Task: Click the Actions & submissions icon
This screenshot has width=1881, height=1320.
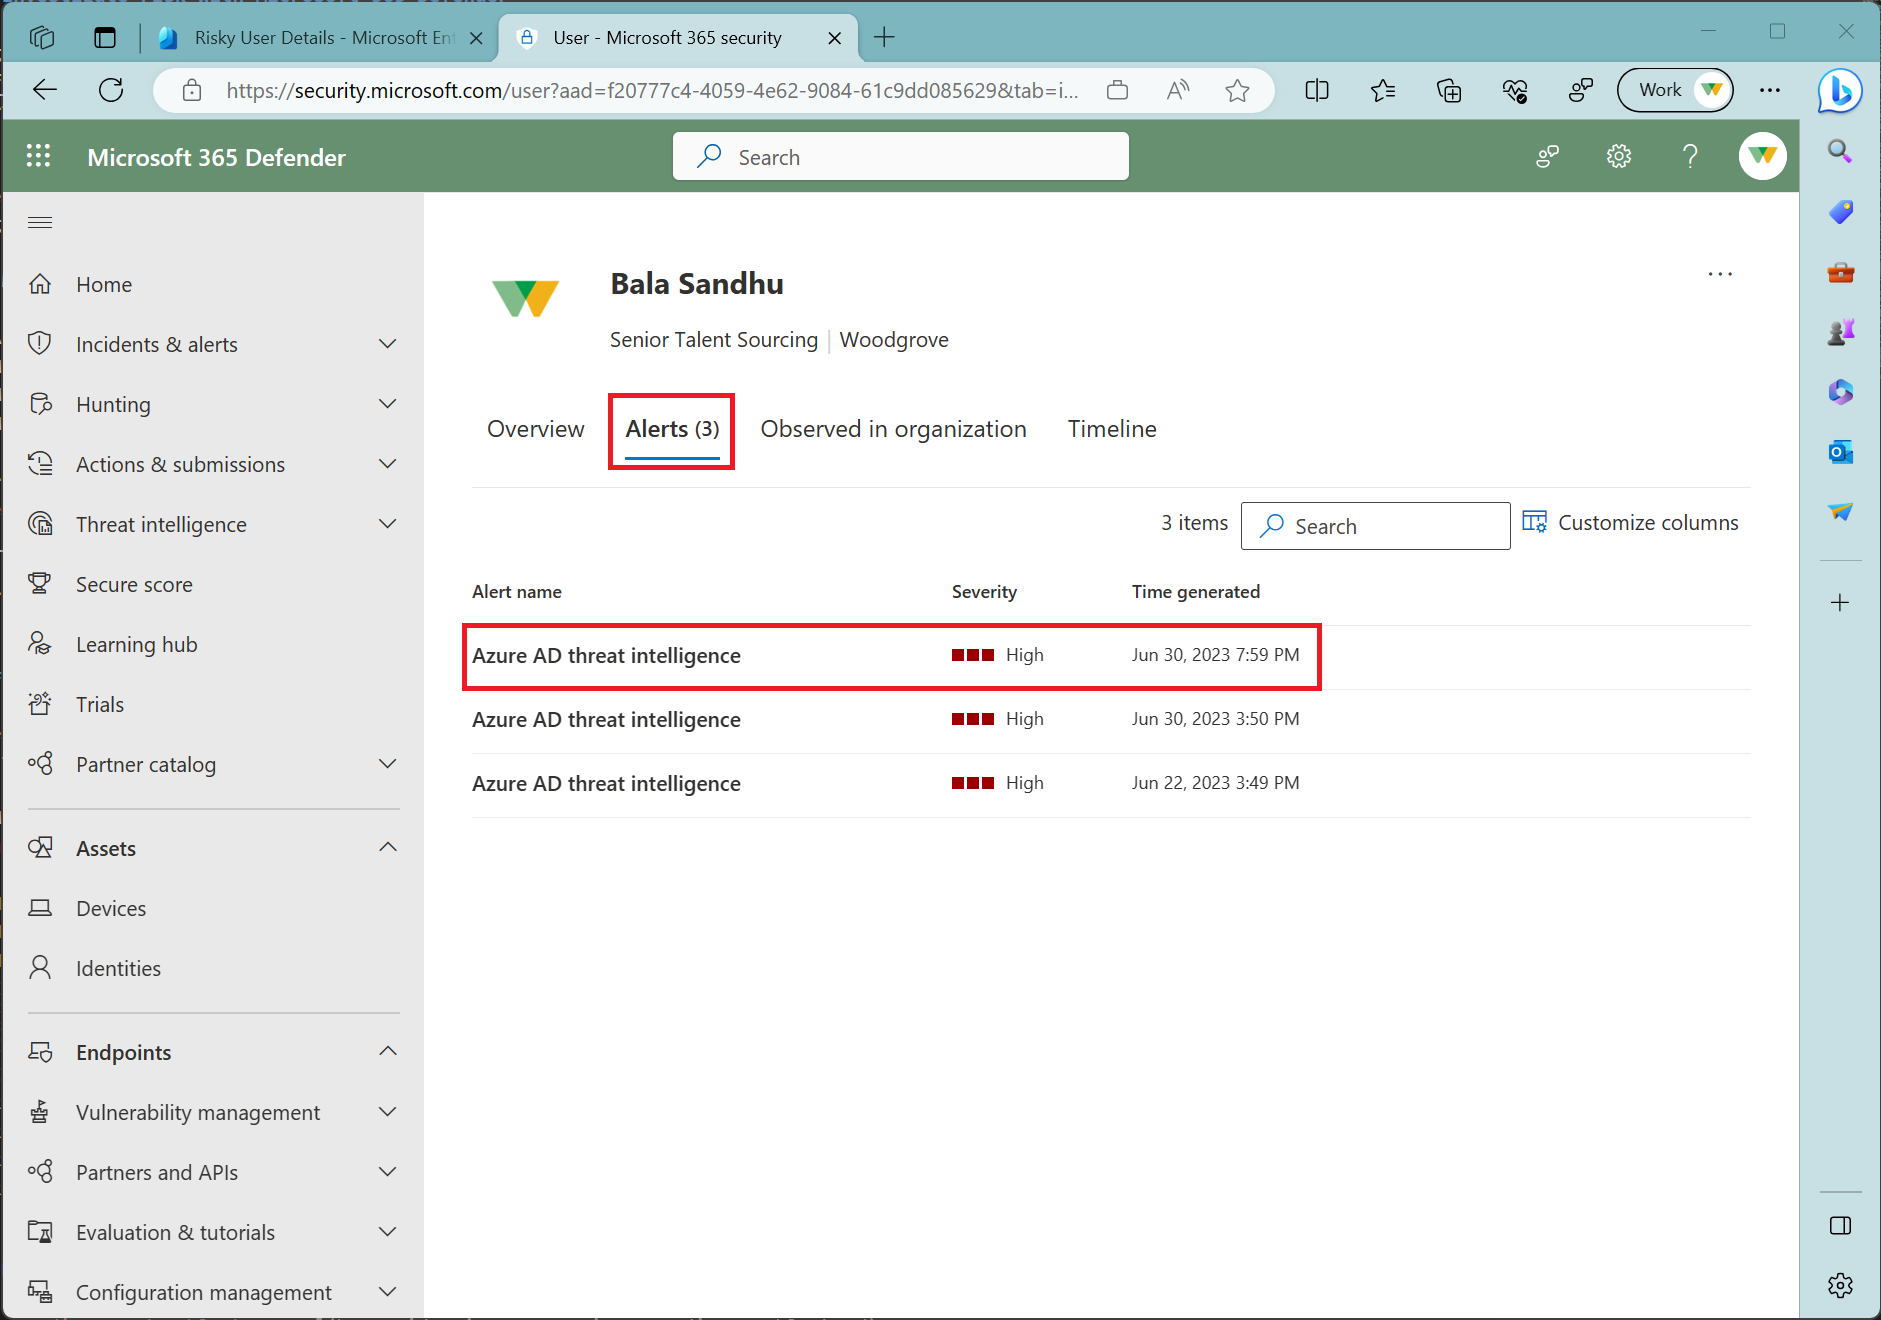Action: (x=40, y=464)
